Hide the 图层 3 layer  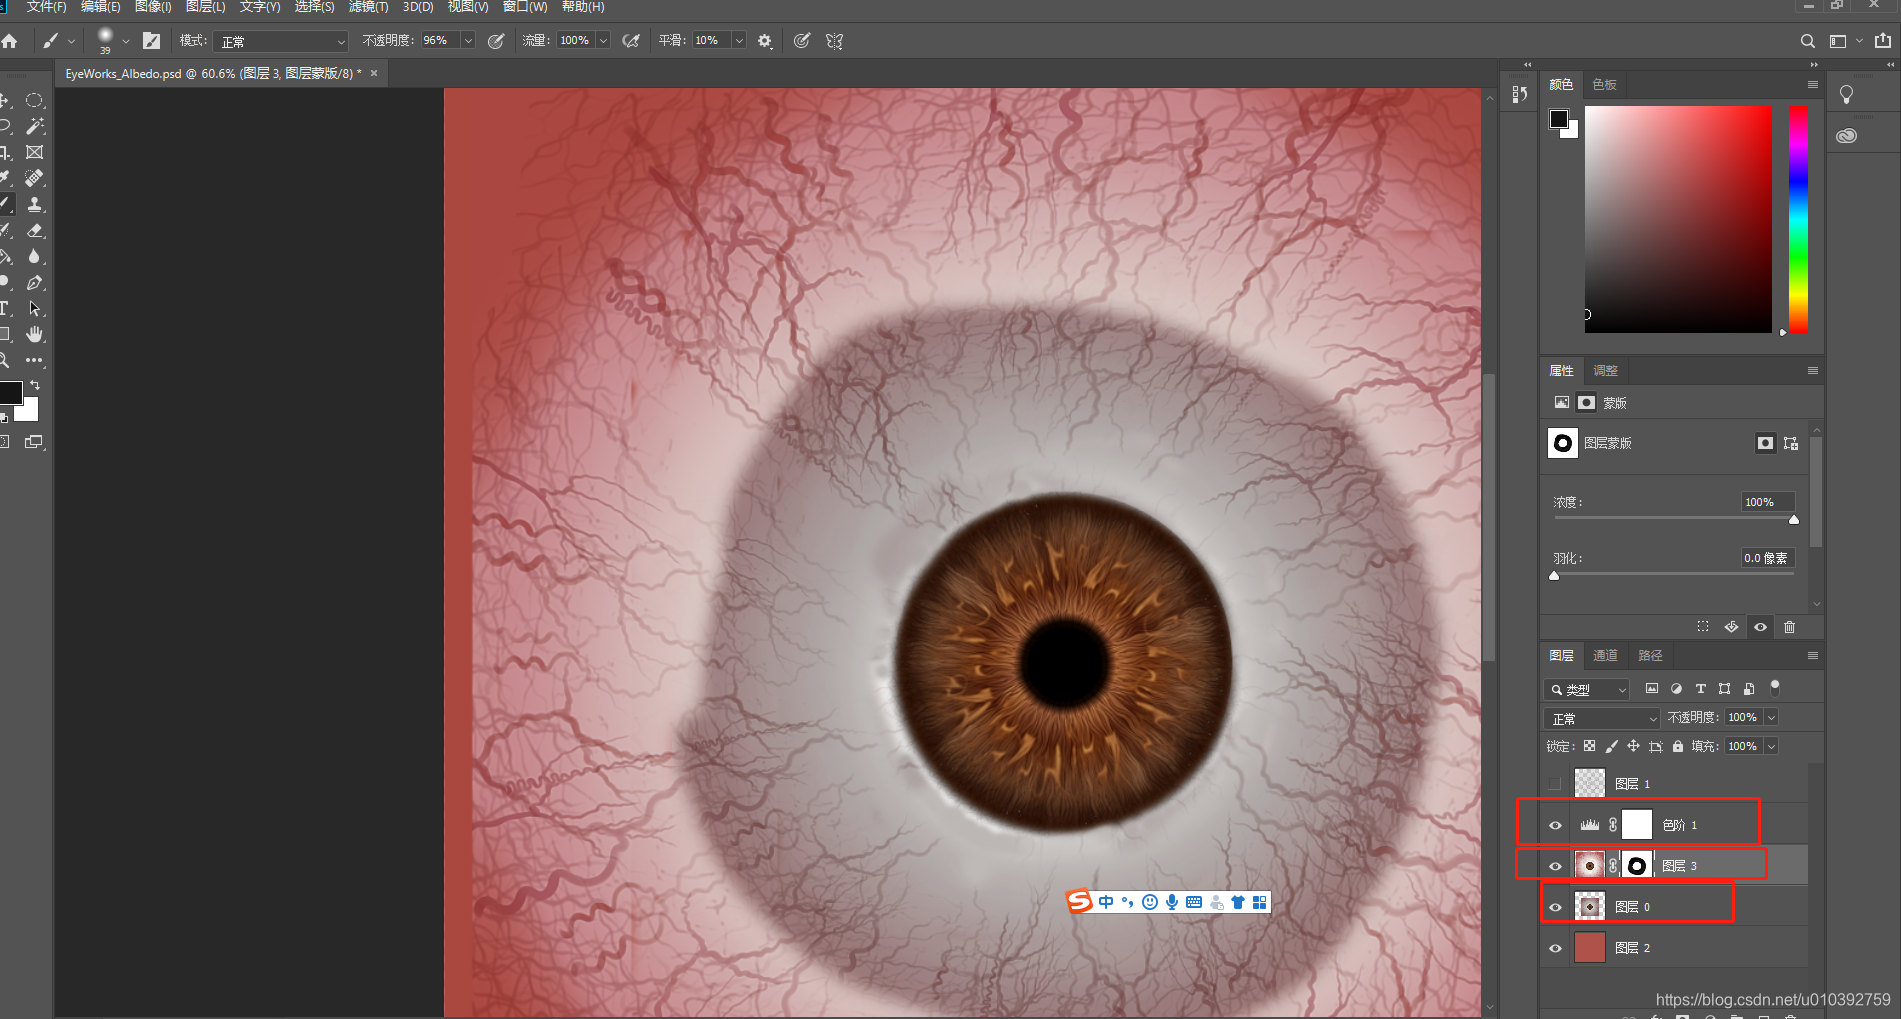[1555, 866]
